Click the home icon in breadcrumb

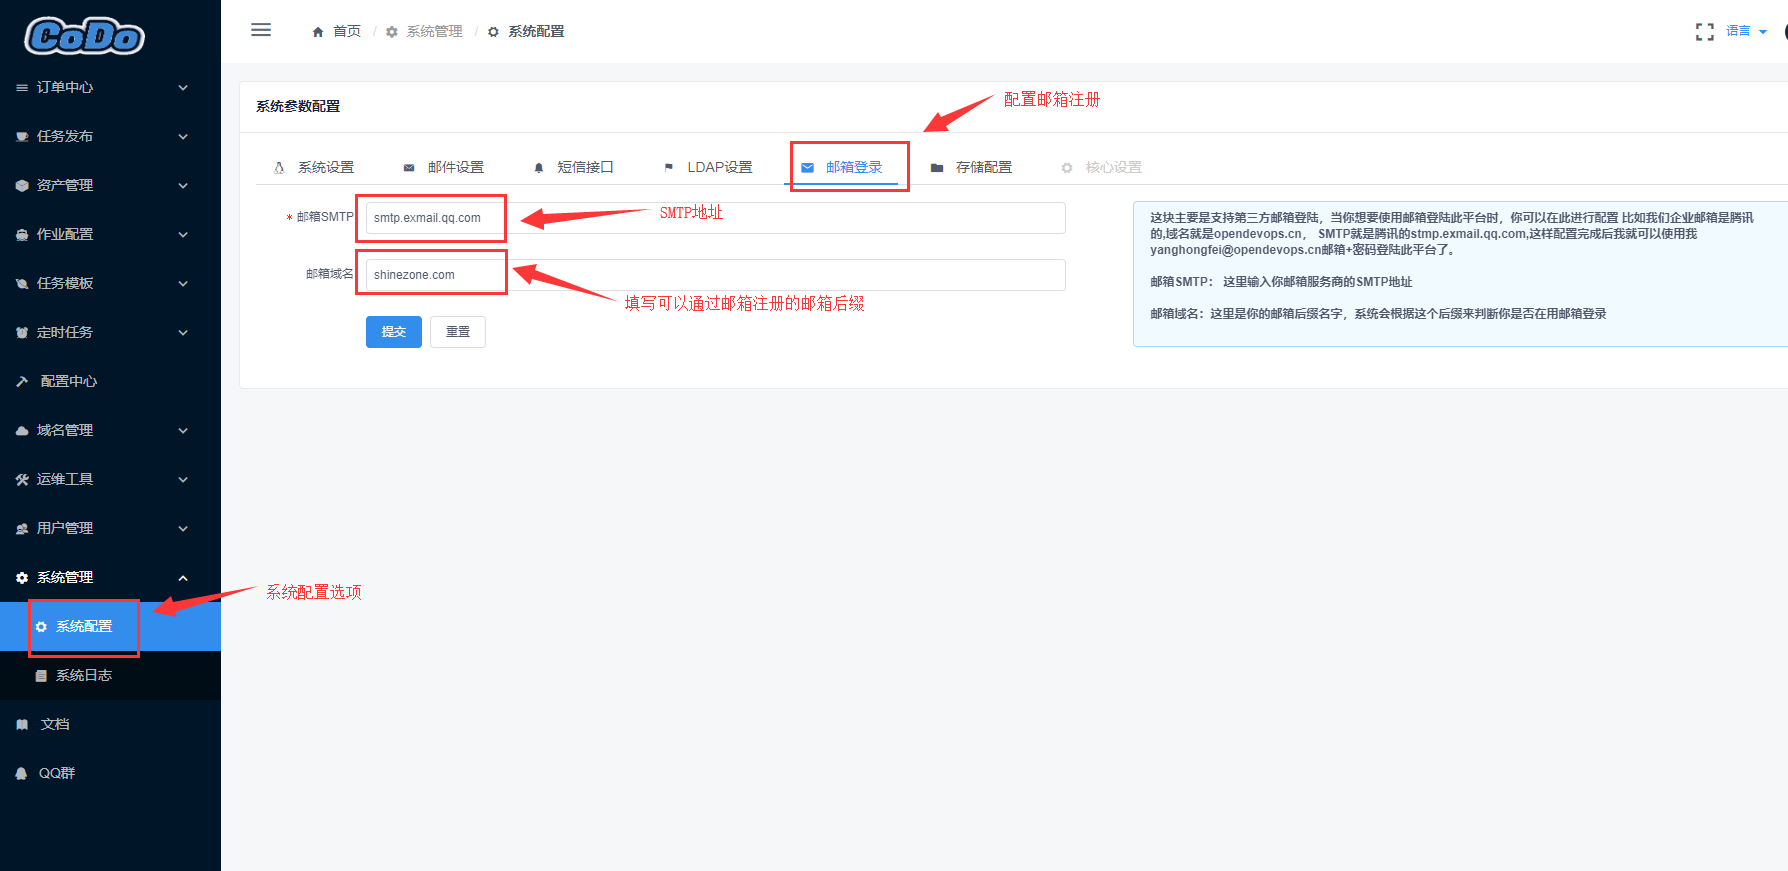click(318, 32)
